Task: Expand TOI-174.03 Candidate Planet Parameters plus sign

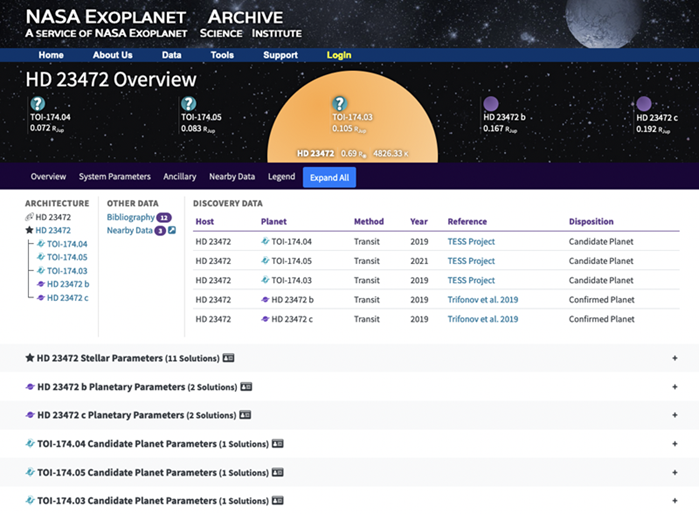Action: [x=676, y=501]
